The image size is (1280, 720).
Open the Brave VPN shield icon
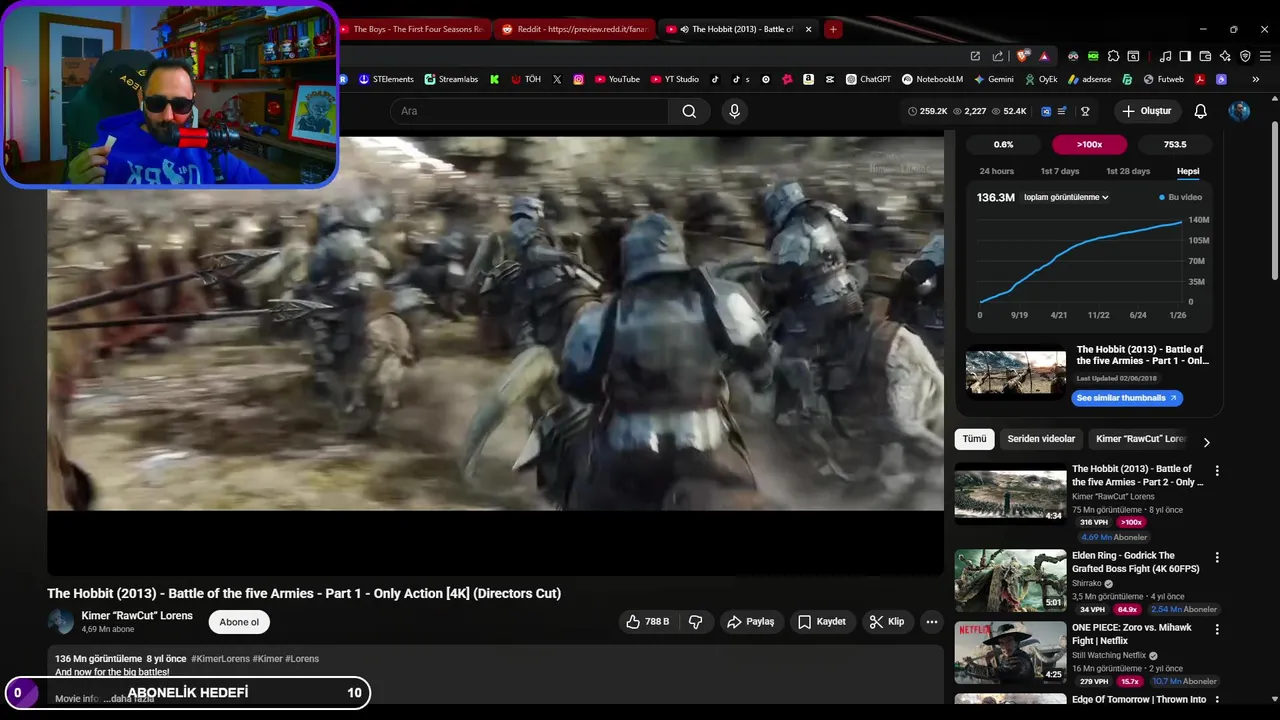tap(1245, 56)
